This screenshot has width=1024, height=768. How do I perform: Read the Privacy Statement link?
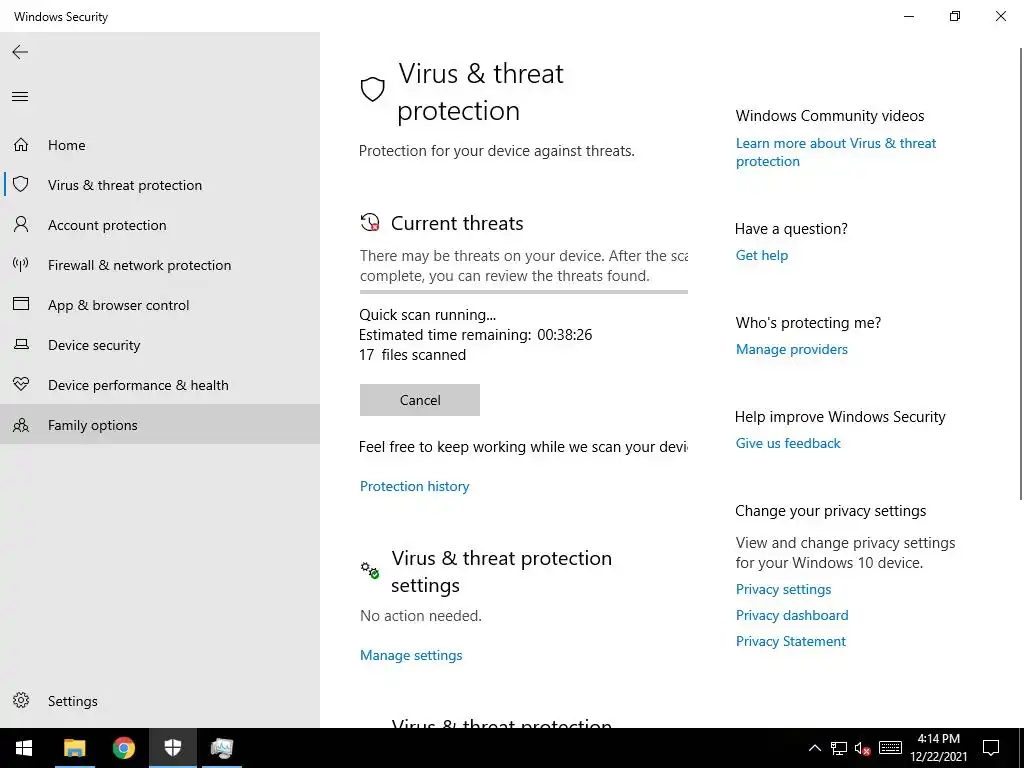click(791, 641)
